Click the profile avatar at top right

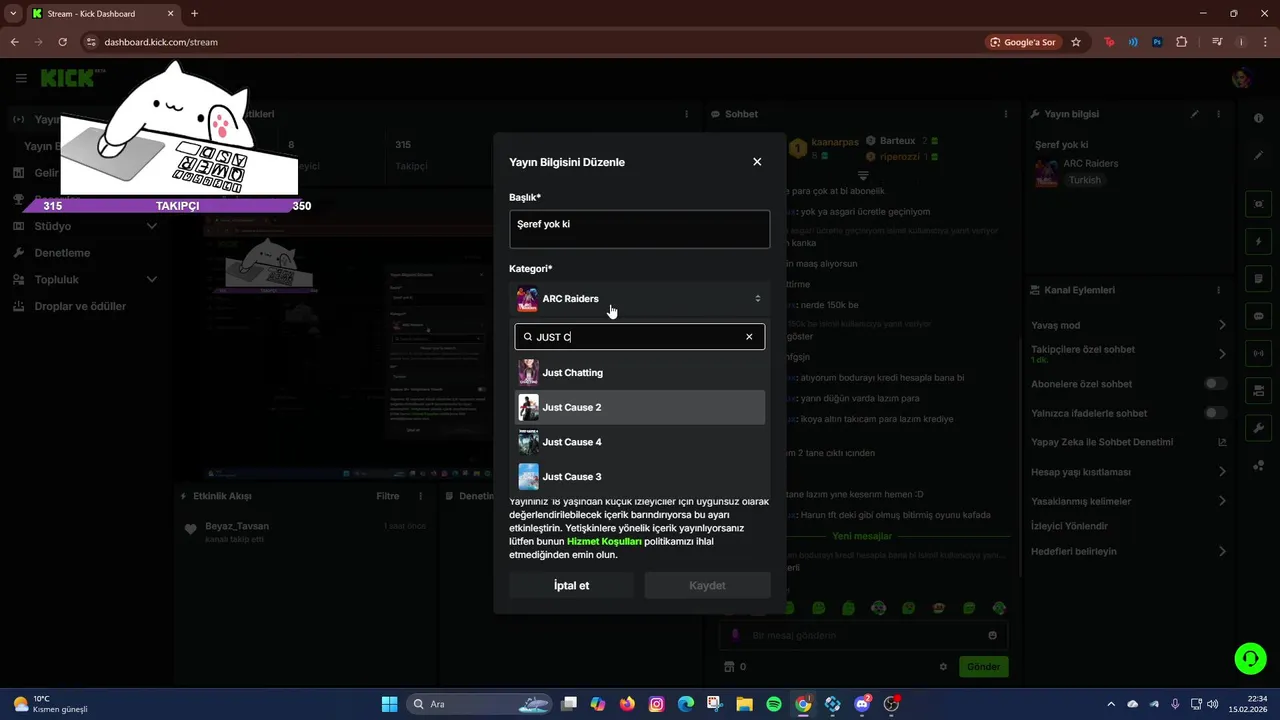pyautogui.click(x=1242, y=78)
